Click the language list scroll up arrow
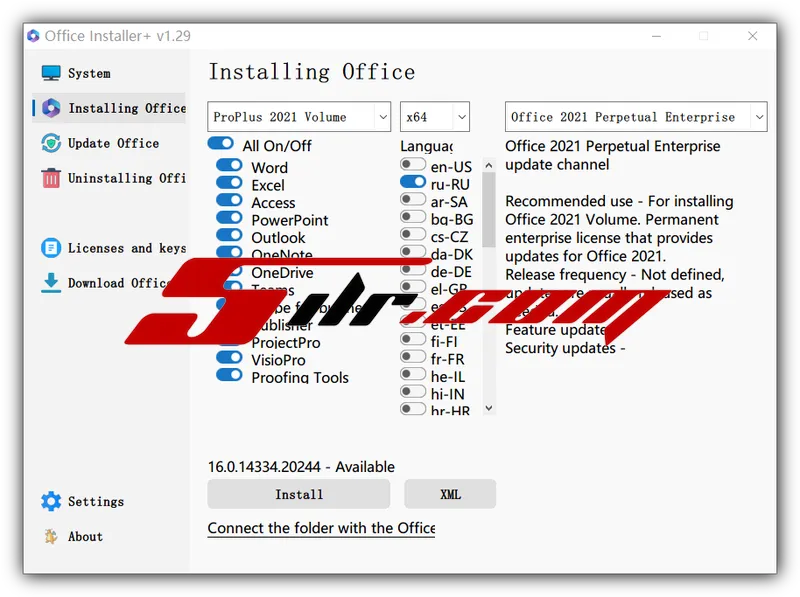Image resolution: width=800 pixels, height=597 pixels. point(489,165)
